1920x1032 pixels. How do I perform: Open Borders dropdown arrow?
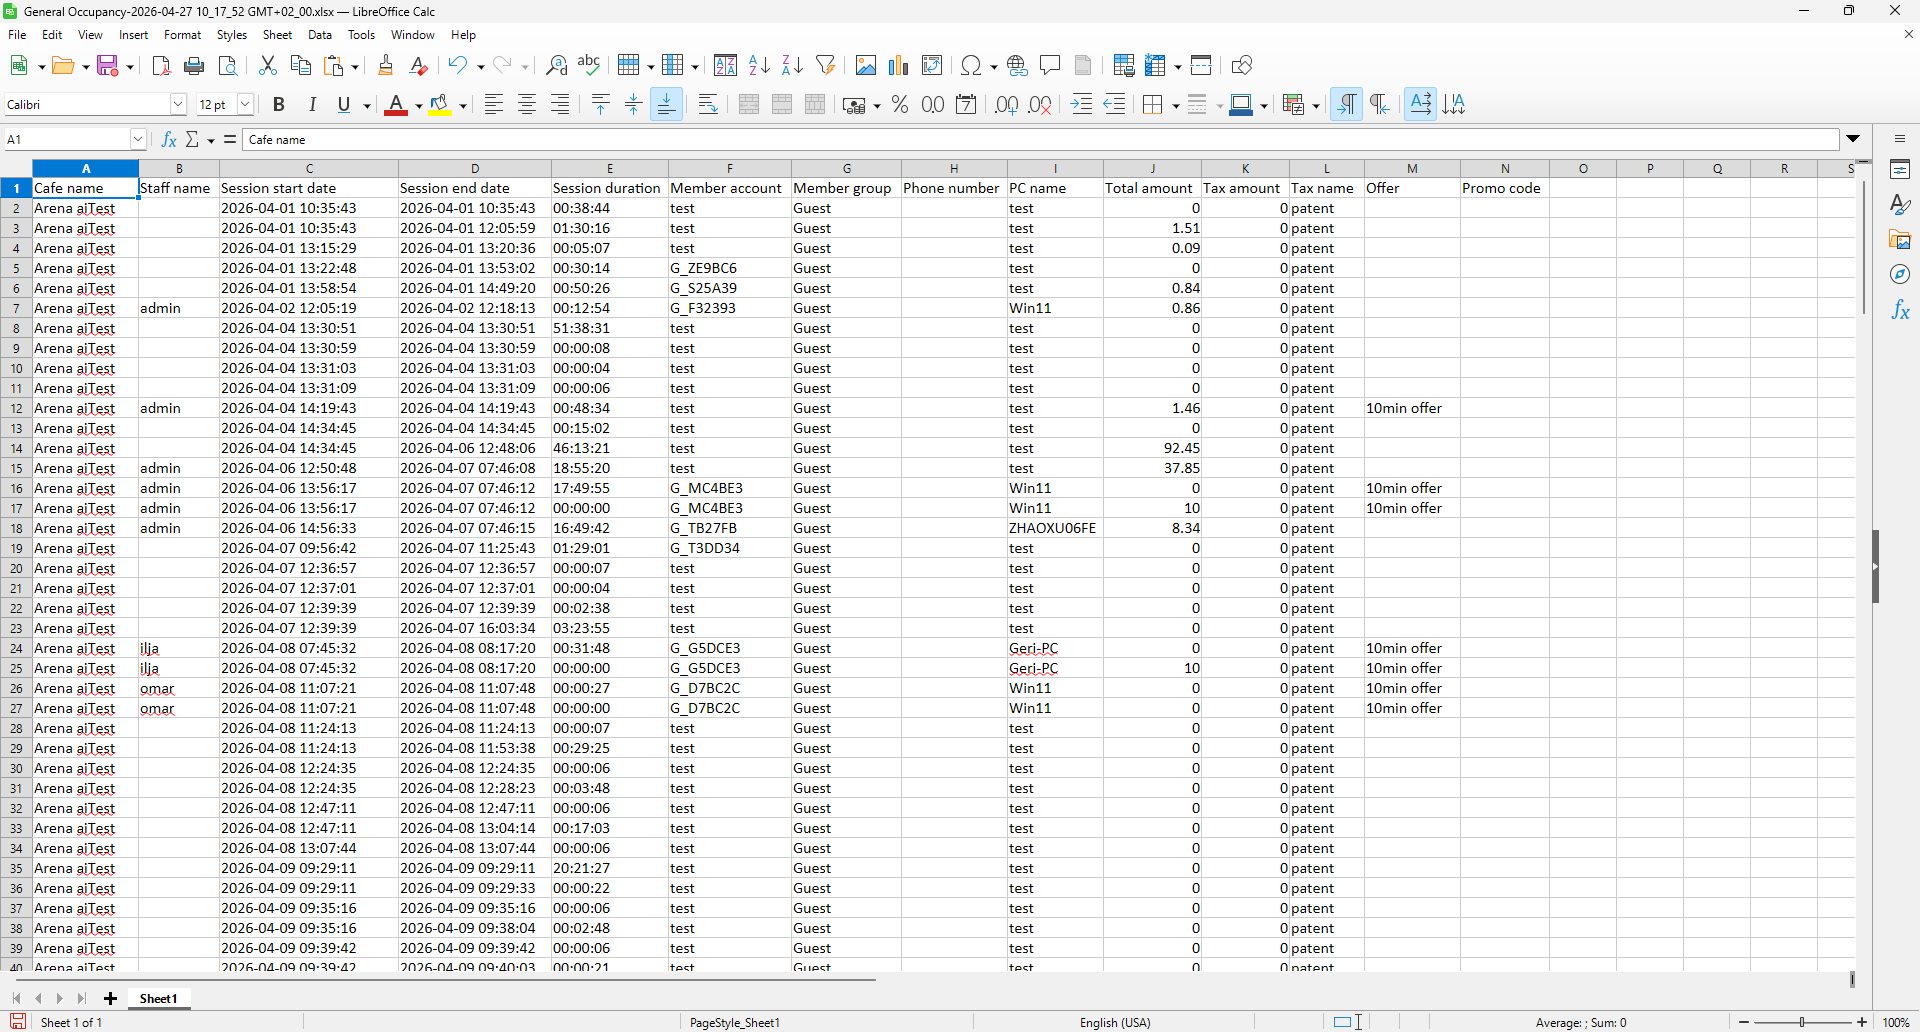point(1176,106)
